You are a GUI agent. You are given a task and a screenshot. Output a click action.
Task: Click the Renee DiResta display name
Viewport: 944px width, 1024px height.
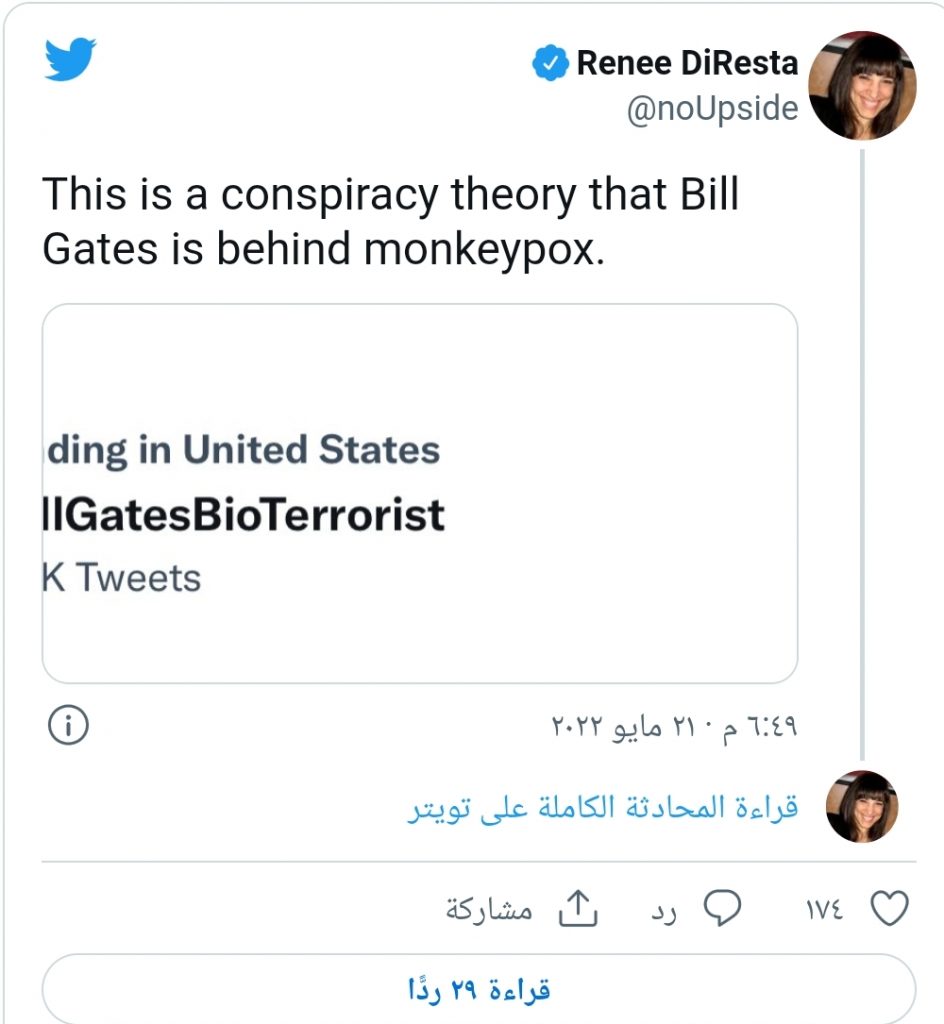pyautogui.click(x=687, y=64)
